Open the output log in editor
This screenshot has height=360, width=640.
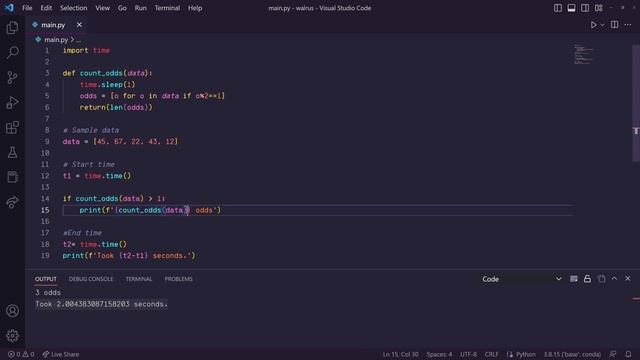coord(601,279)
